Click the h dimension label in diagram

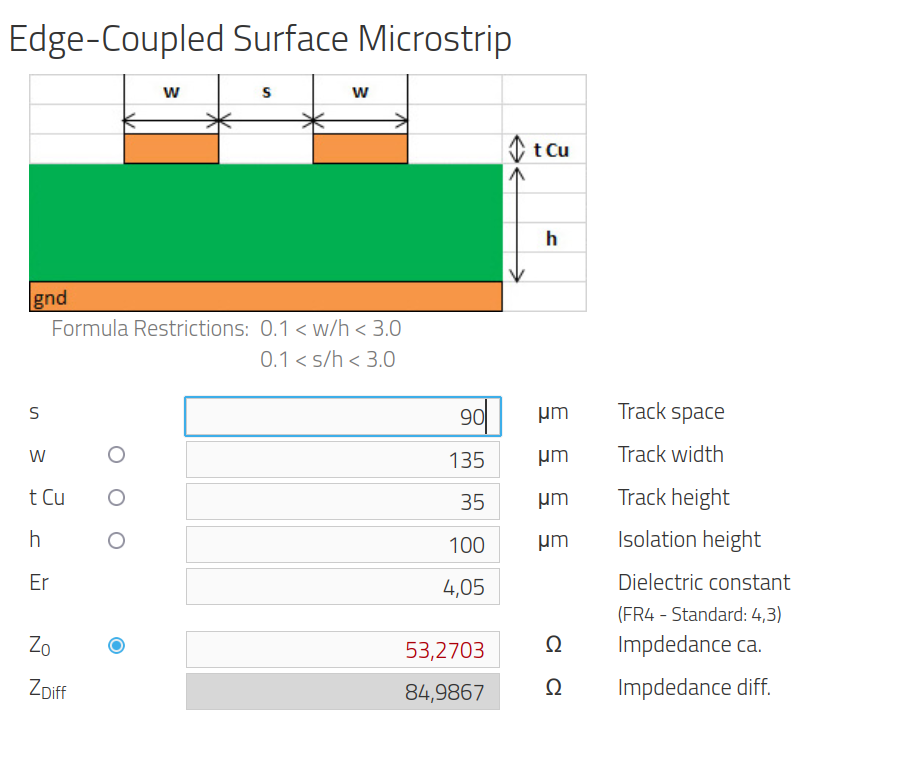pyautogui.click(x=551, y=239)
